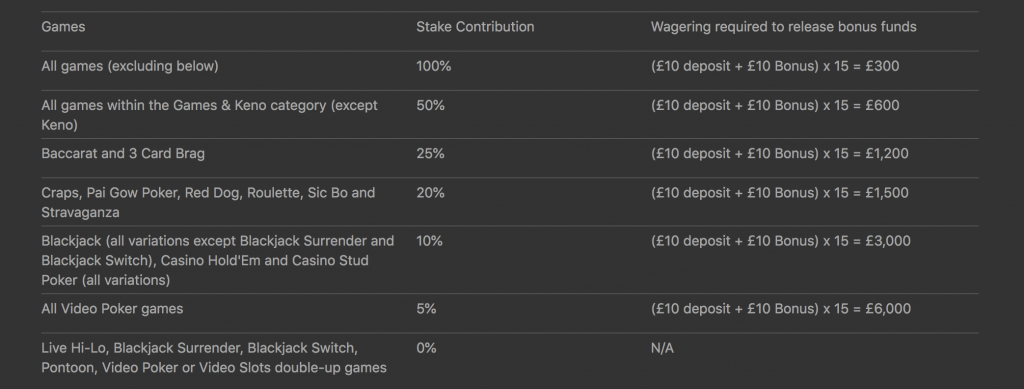Select the Craps, Pai Gow Poker row text

208,202
